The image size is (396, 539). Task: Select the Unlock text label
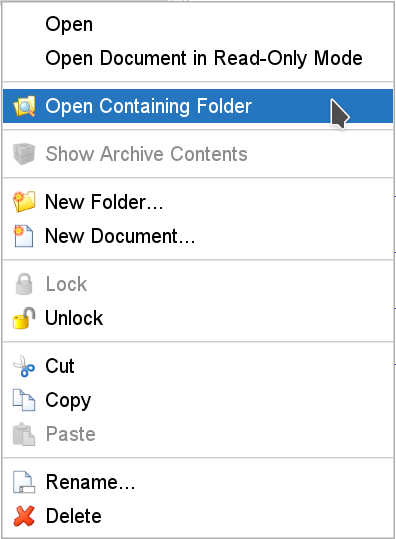(74, 318)
